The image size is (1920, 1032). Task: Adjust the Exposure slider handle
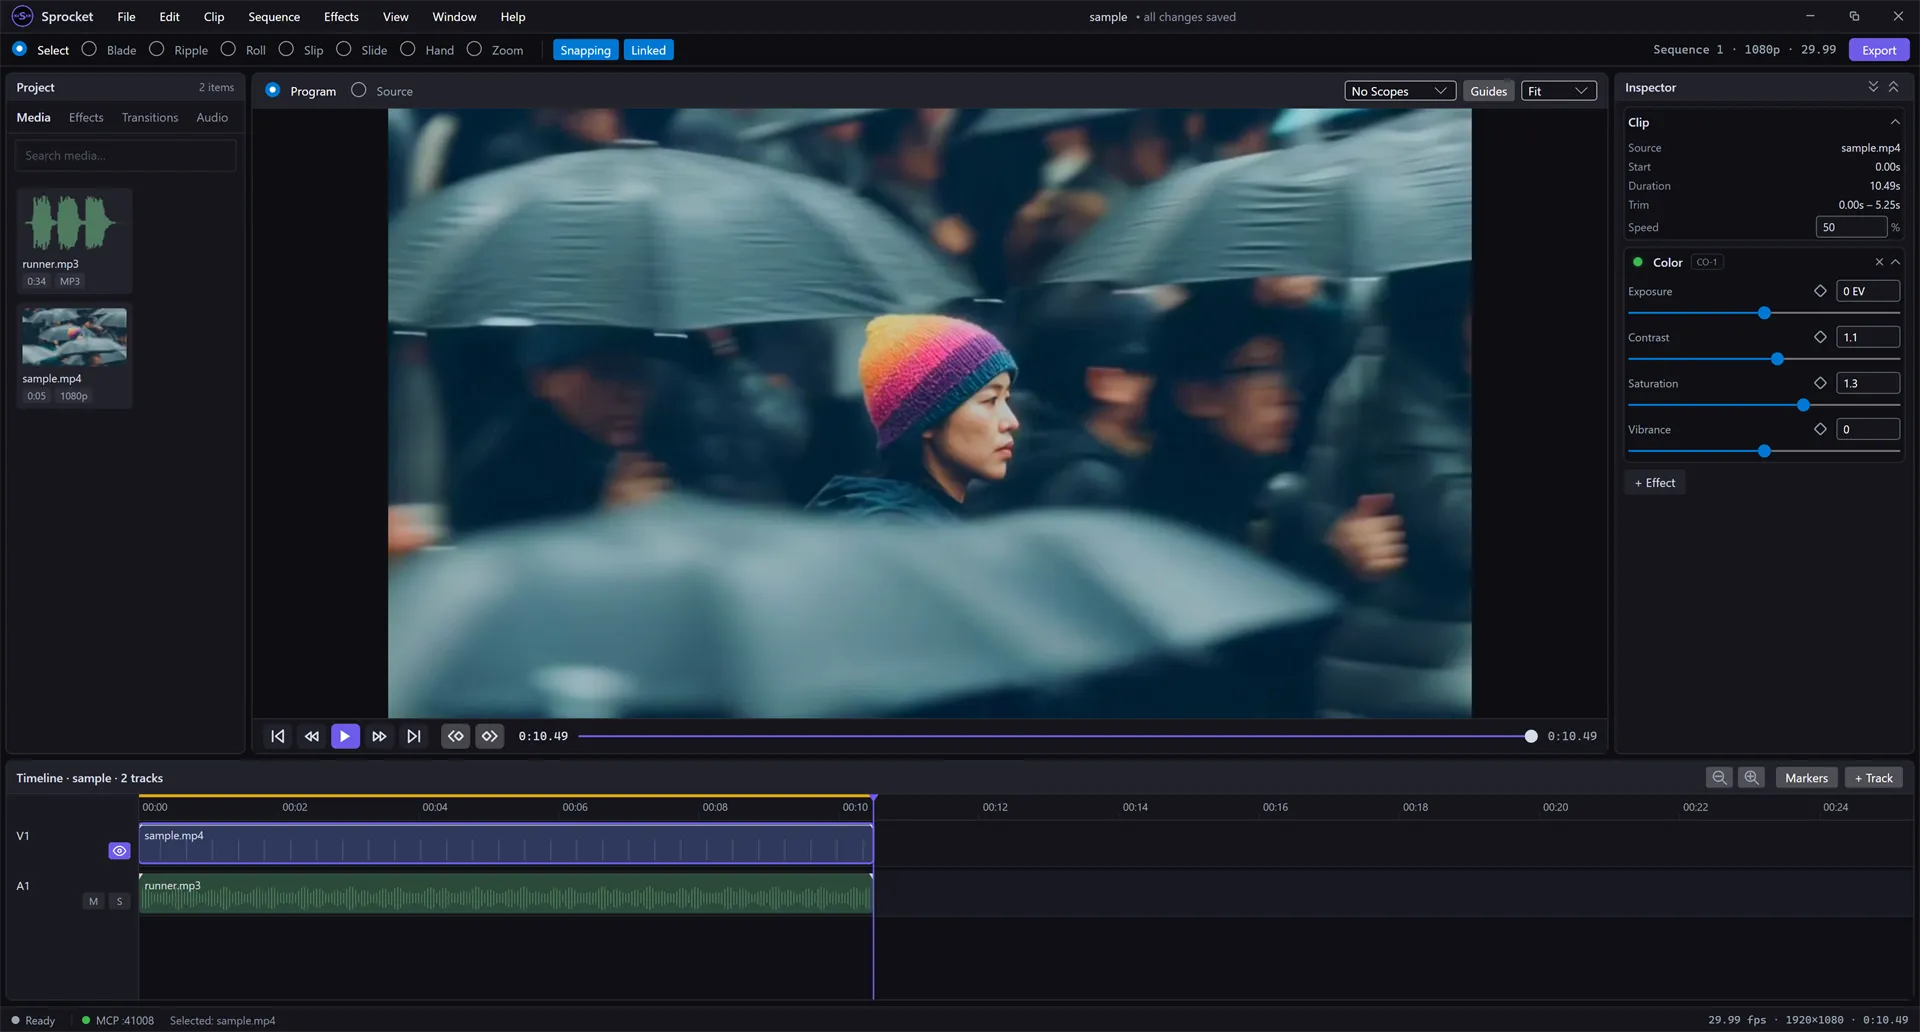click(1764, 313)
